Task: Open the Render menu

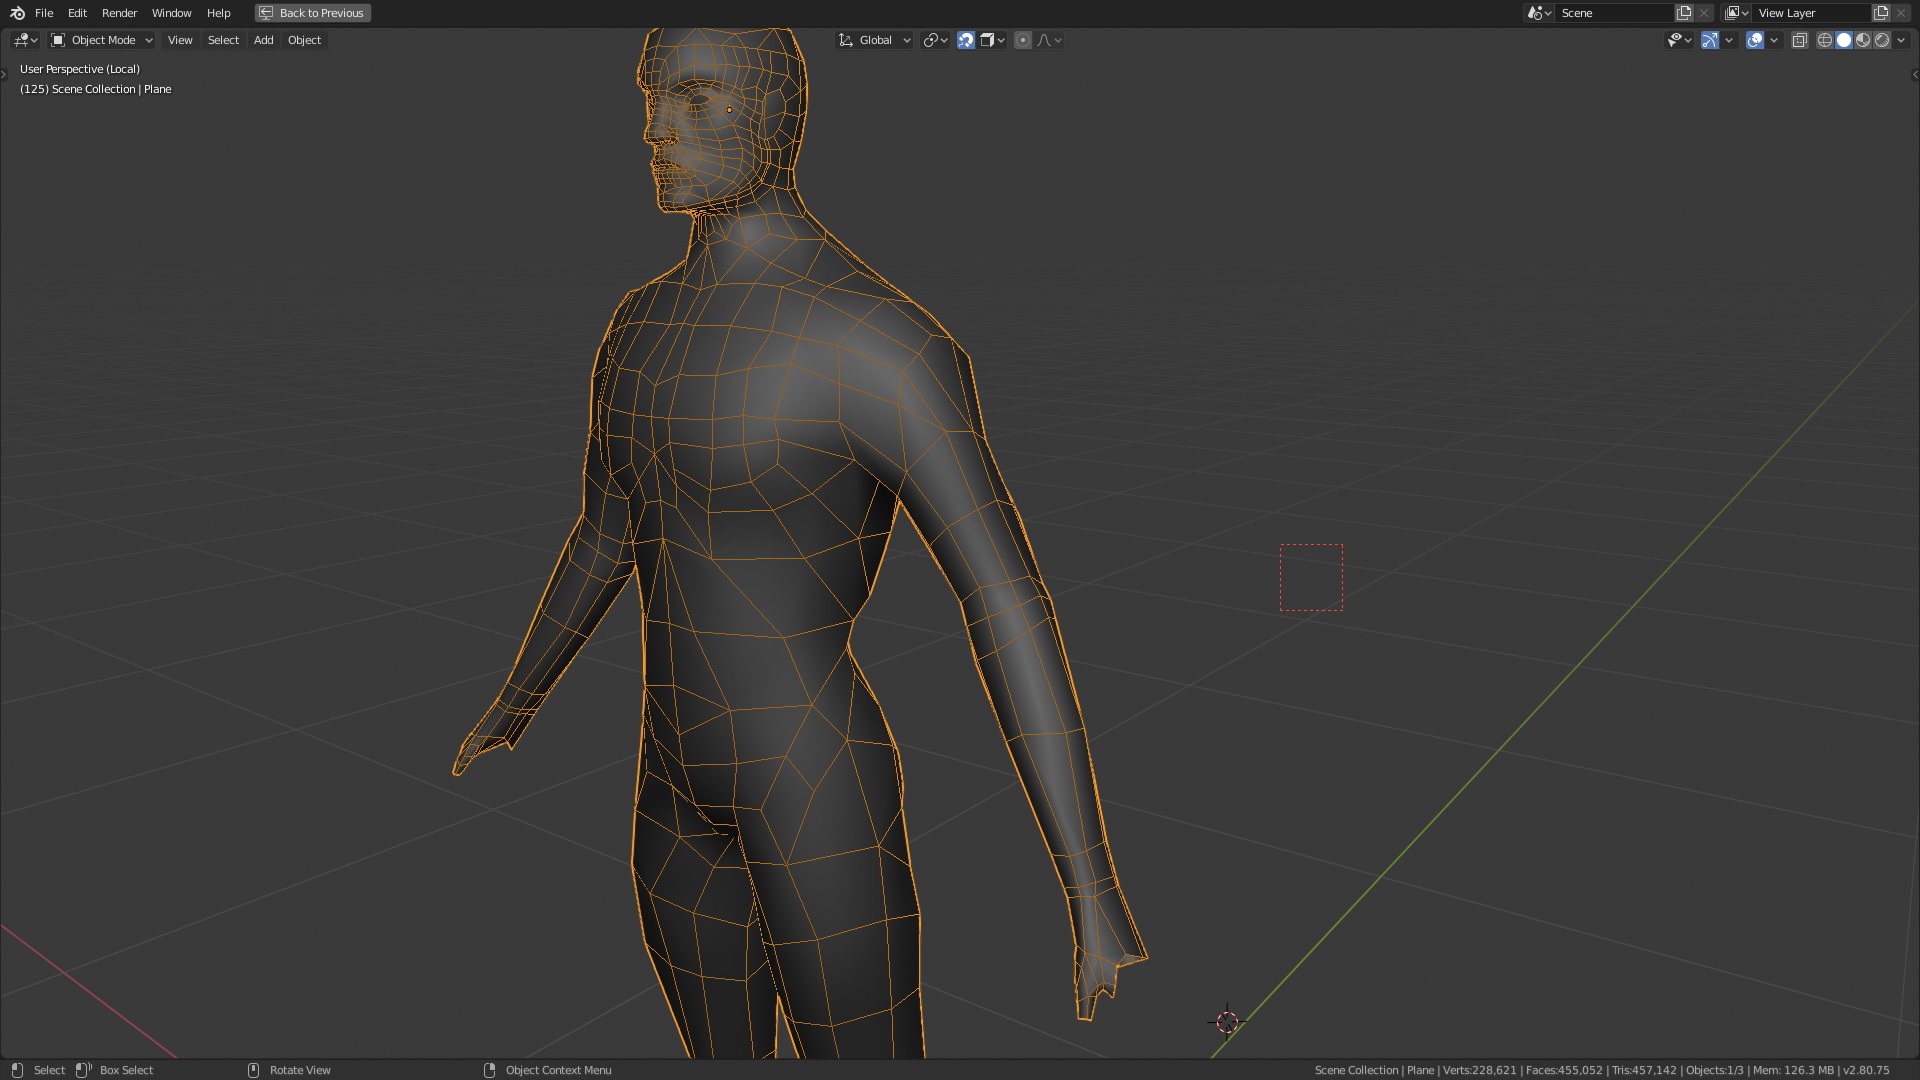Action: (x=119, y=13)
